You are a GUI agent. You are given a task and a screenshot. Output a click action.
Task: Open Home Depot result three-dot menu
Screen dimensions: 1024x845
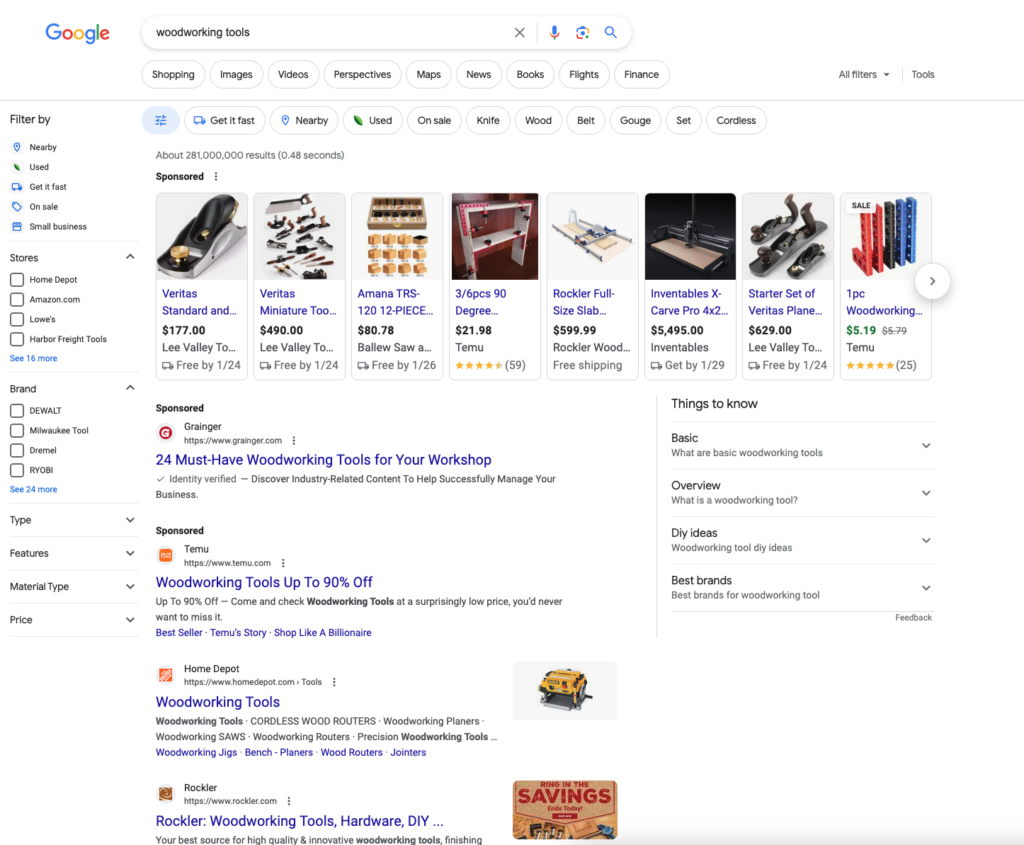tap(334, 682)
